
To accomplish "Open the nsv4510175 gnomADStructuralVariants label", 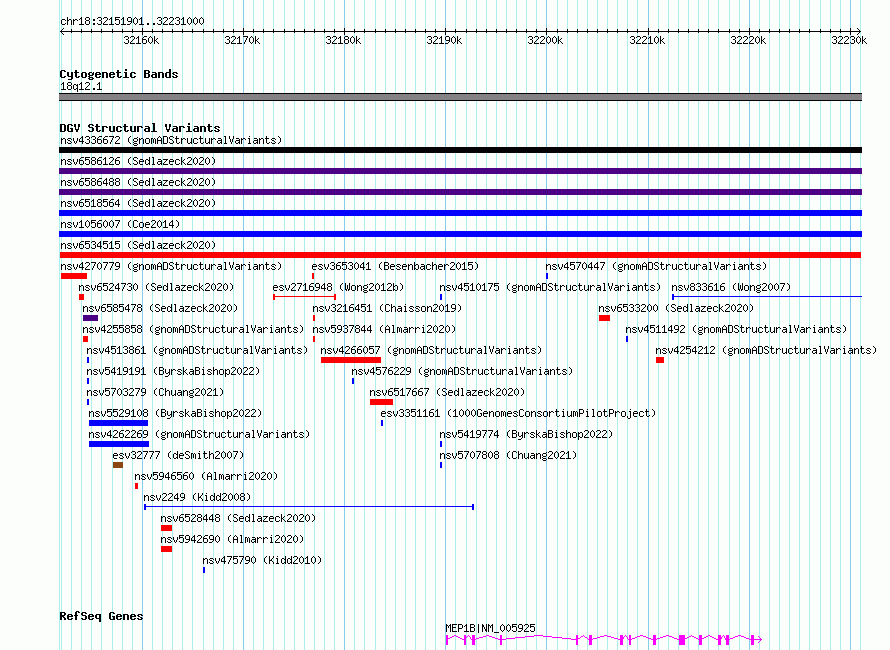I will pyautogui.click(x=550, y=287).
